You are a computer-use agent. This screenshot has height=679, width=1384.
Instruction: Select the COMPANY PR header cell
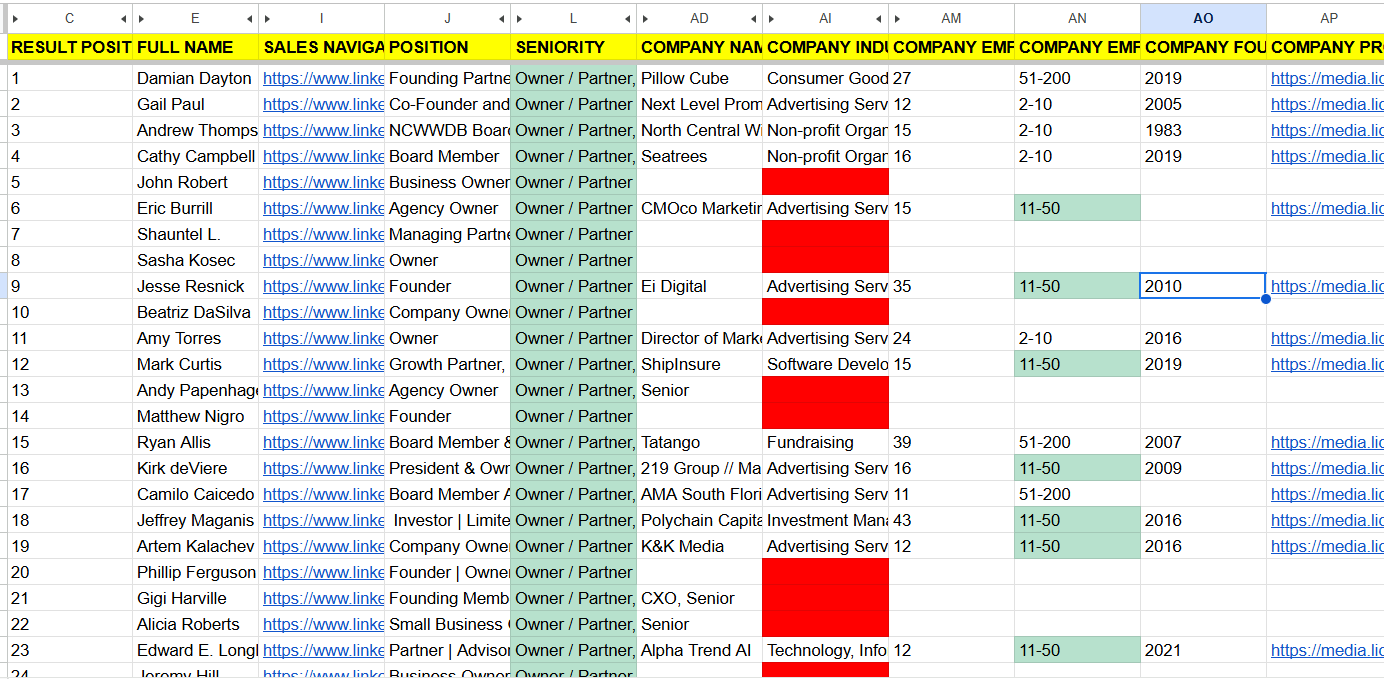1325,47
